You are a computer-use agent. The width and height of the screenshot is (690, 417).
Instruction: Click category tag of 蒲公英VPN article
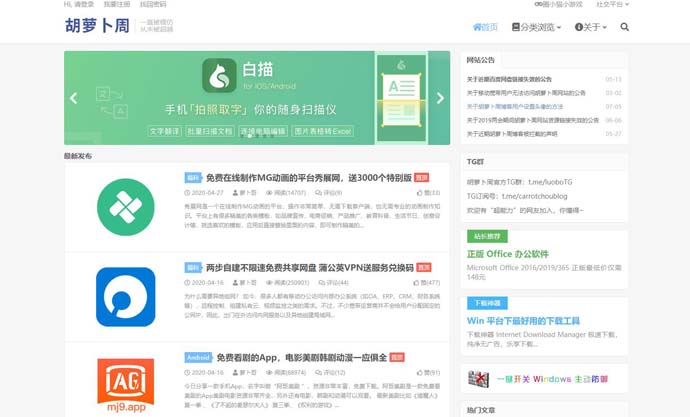click(x=193, y=267)
